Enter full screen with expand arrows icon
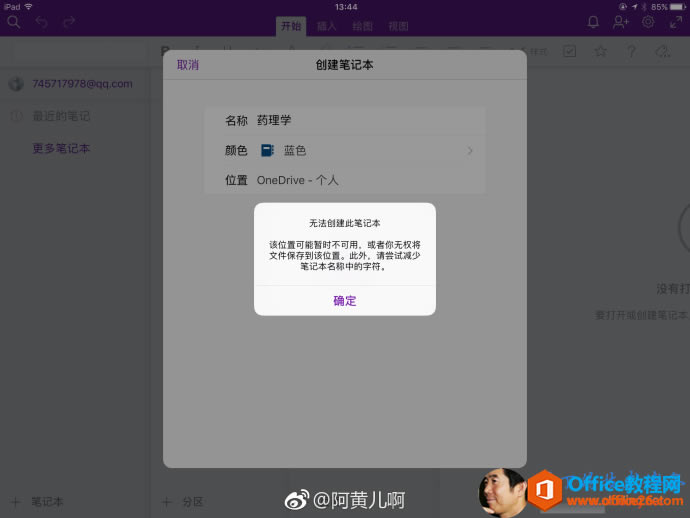This screenshot has height=518, width=690. tap(676, 22)
